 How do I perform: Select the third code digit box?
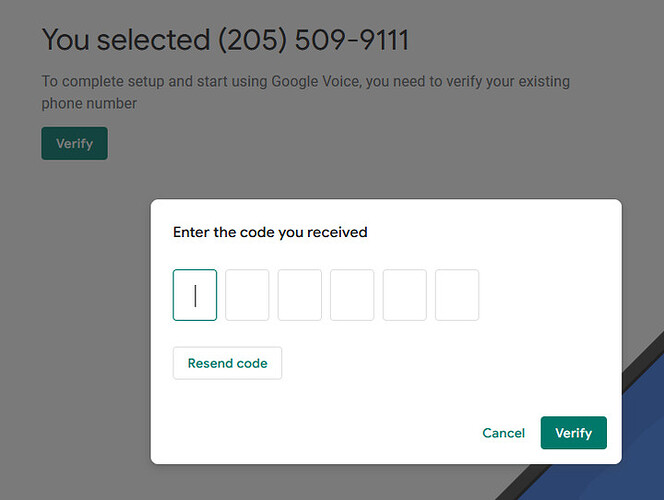[x=300, y=295]
